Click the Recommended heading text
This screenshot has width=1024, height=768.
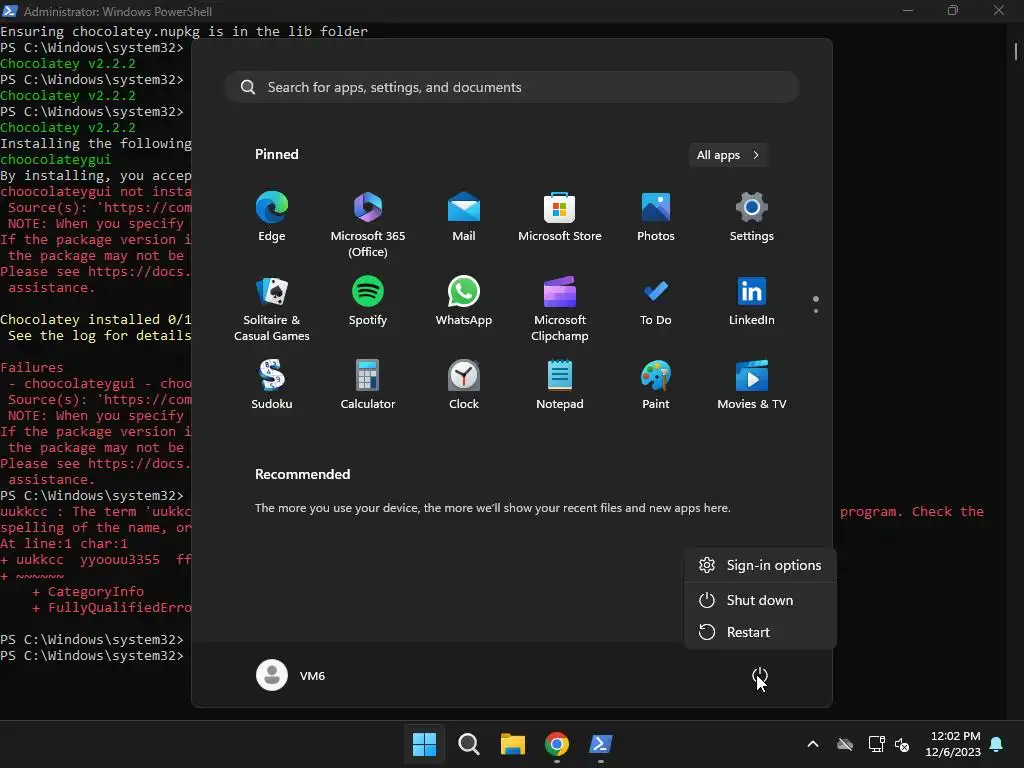click(302, 475)
